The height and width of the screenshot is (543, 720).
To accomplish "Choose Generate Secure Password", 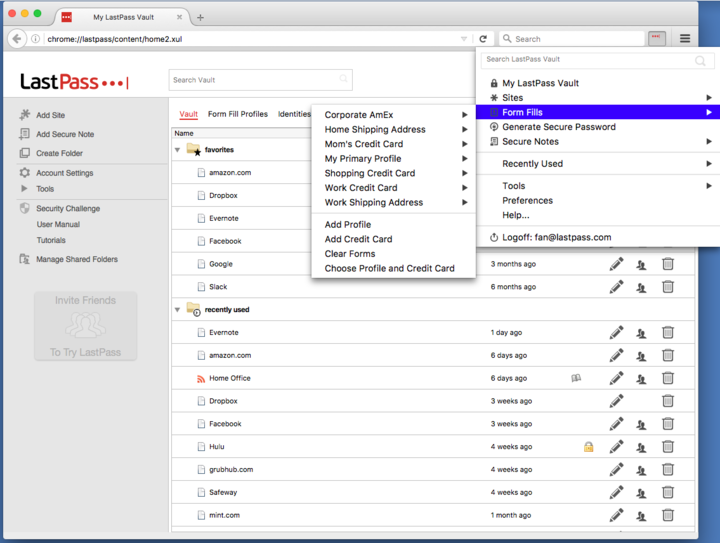I will point(558,127).
